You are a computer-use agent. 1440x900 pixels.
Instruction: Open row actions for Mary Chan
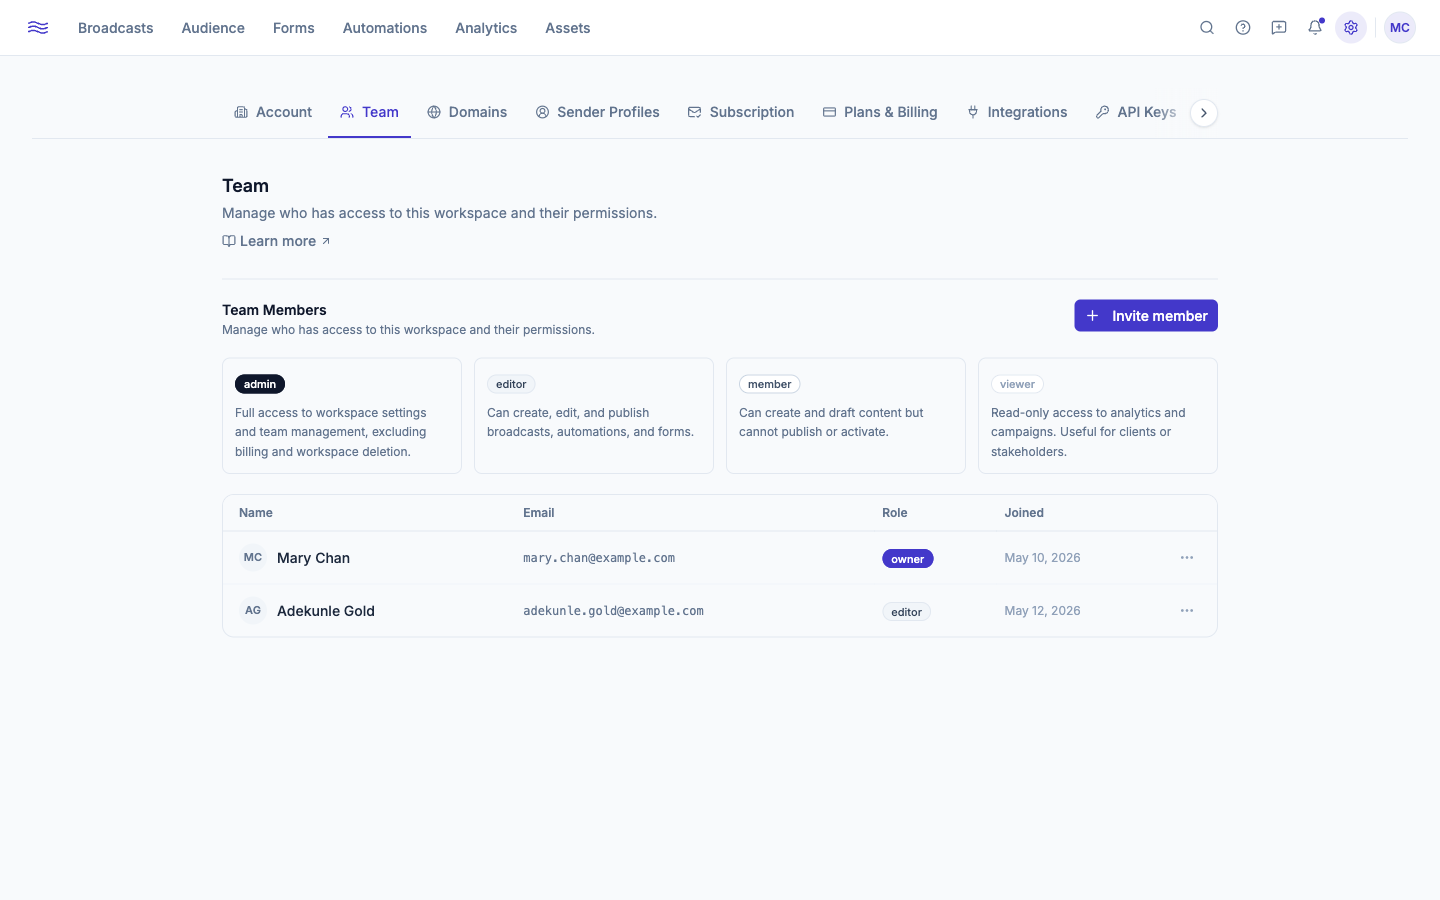click(1187, 558)
